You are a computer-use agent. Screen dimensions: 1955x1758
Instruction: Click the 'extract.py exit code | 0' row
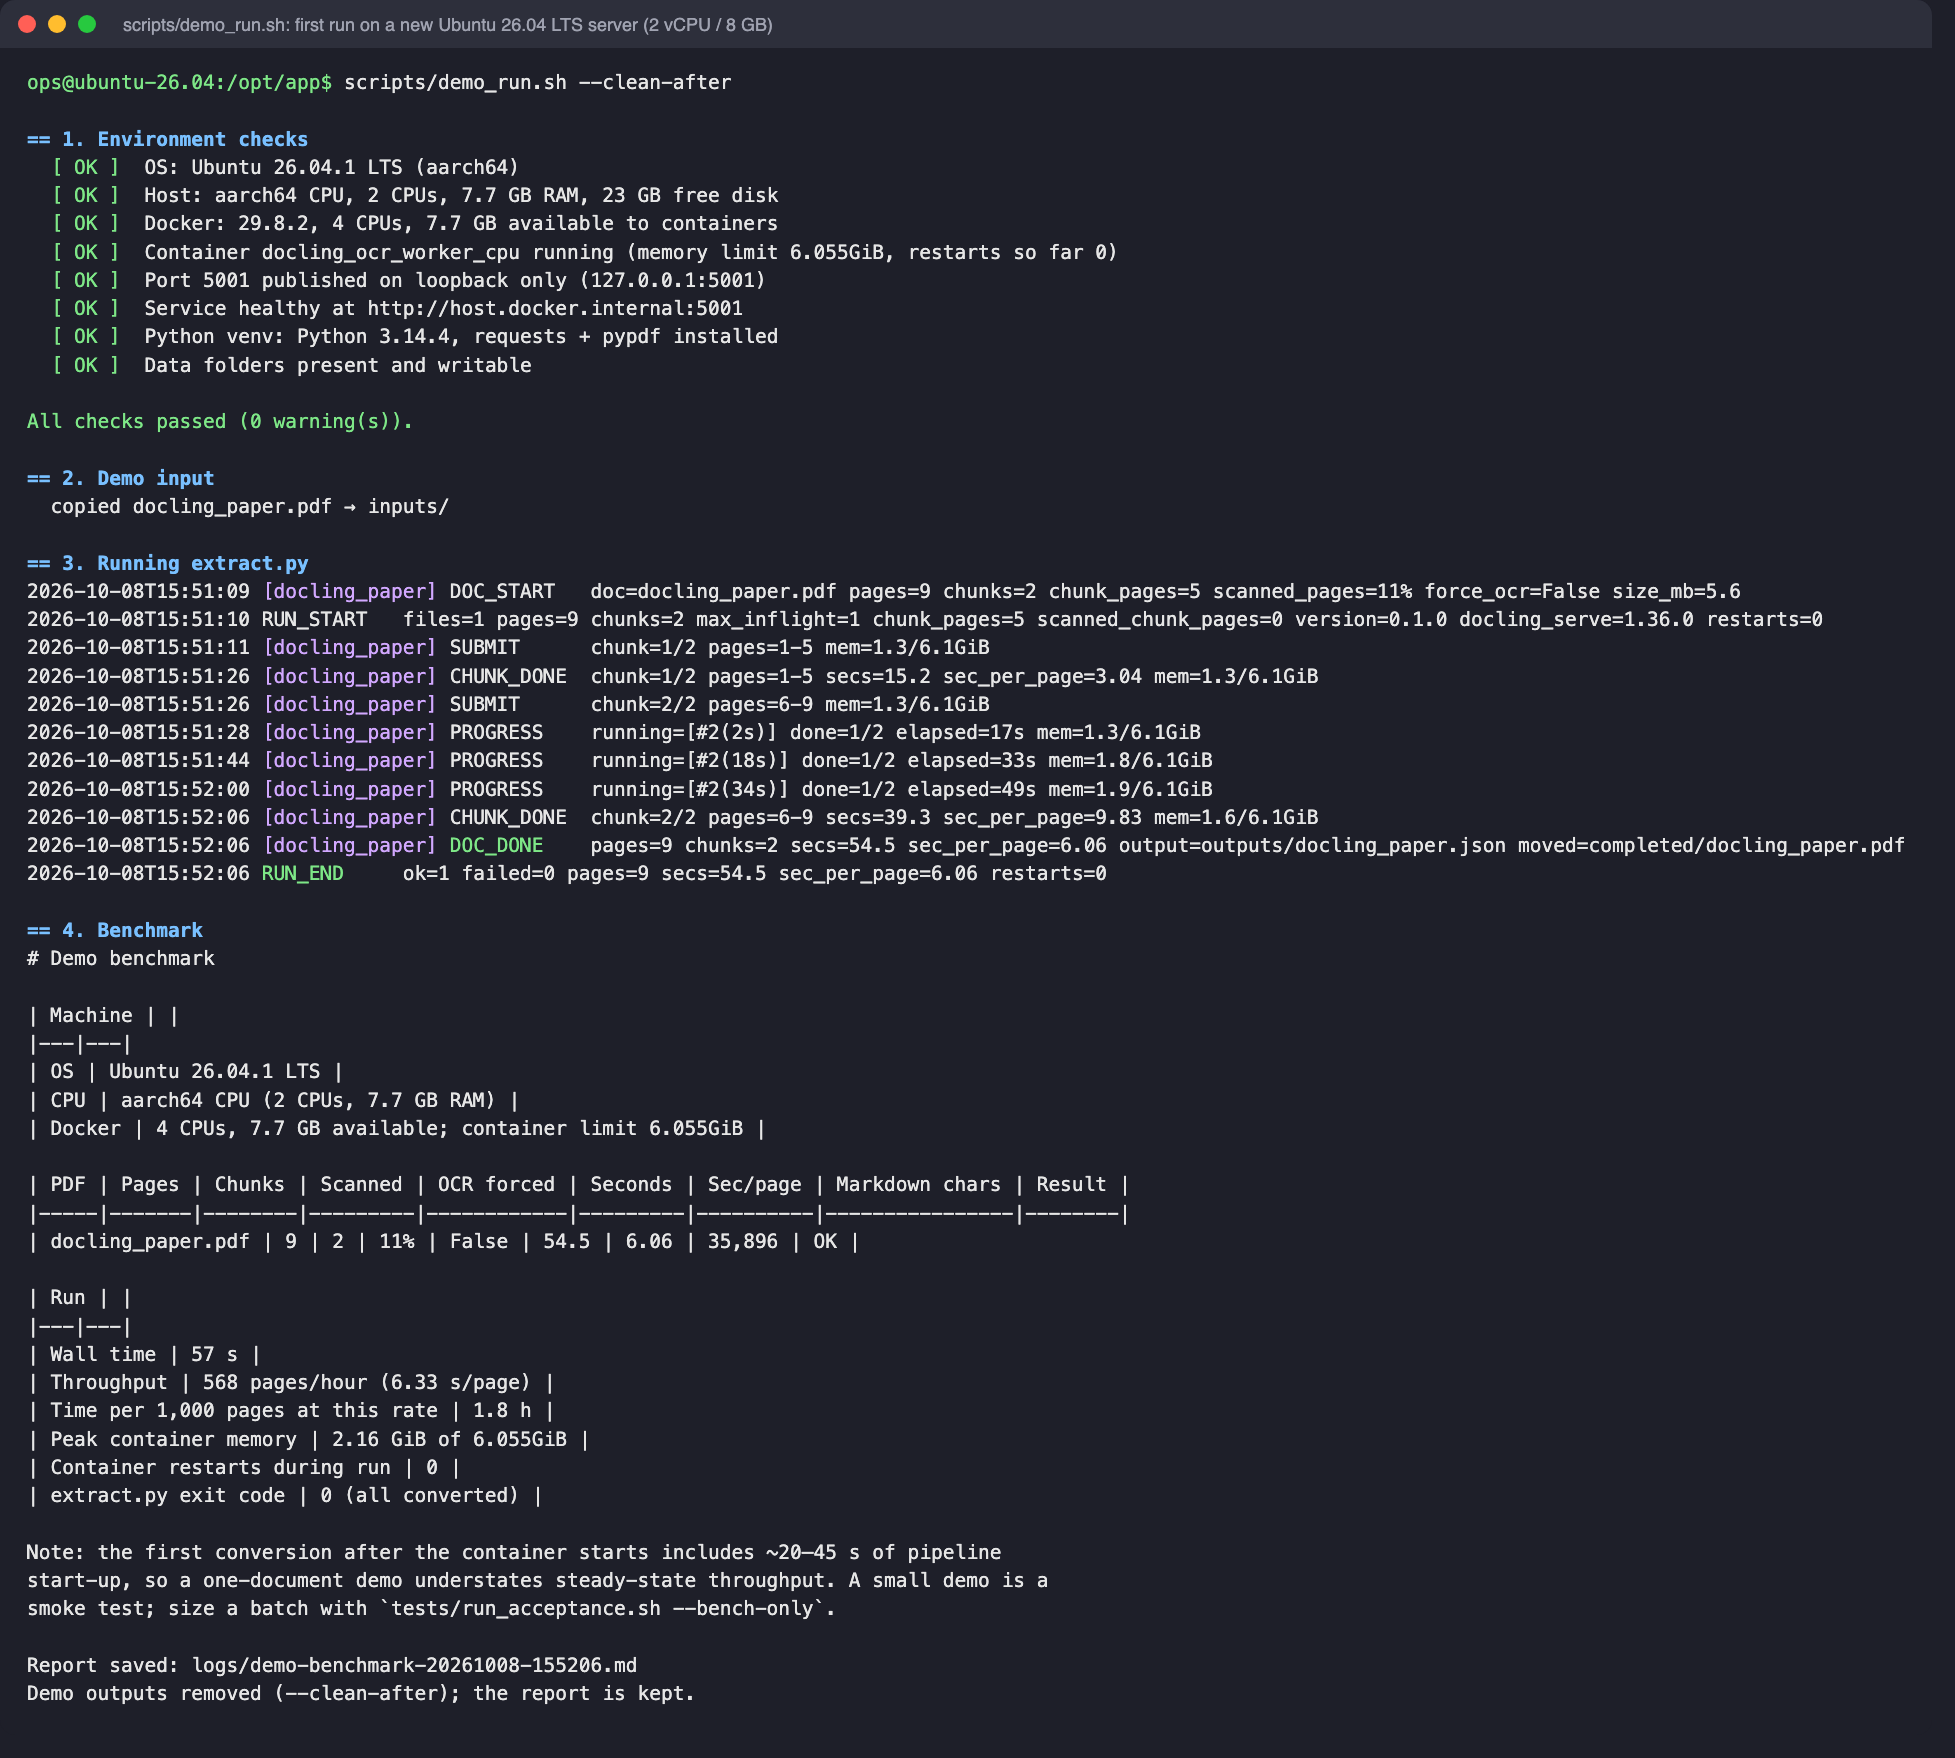tap(285, 1495)
